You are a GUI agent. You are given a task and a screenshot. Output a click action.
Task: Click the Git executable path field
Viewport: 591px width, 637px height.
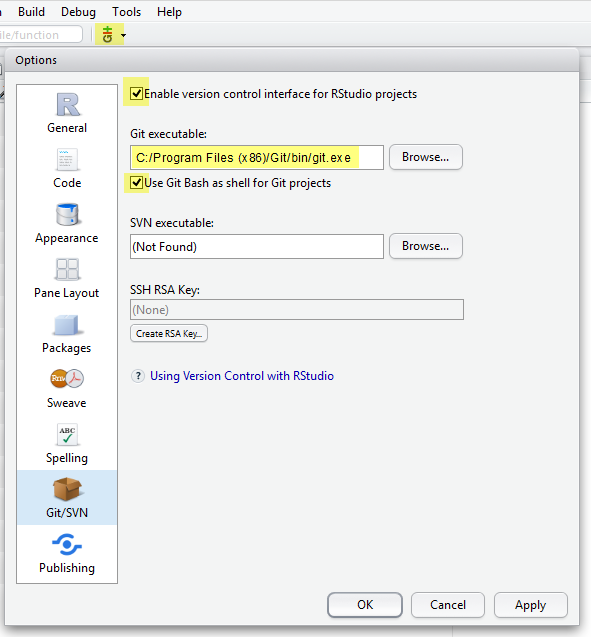(257, 157)
